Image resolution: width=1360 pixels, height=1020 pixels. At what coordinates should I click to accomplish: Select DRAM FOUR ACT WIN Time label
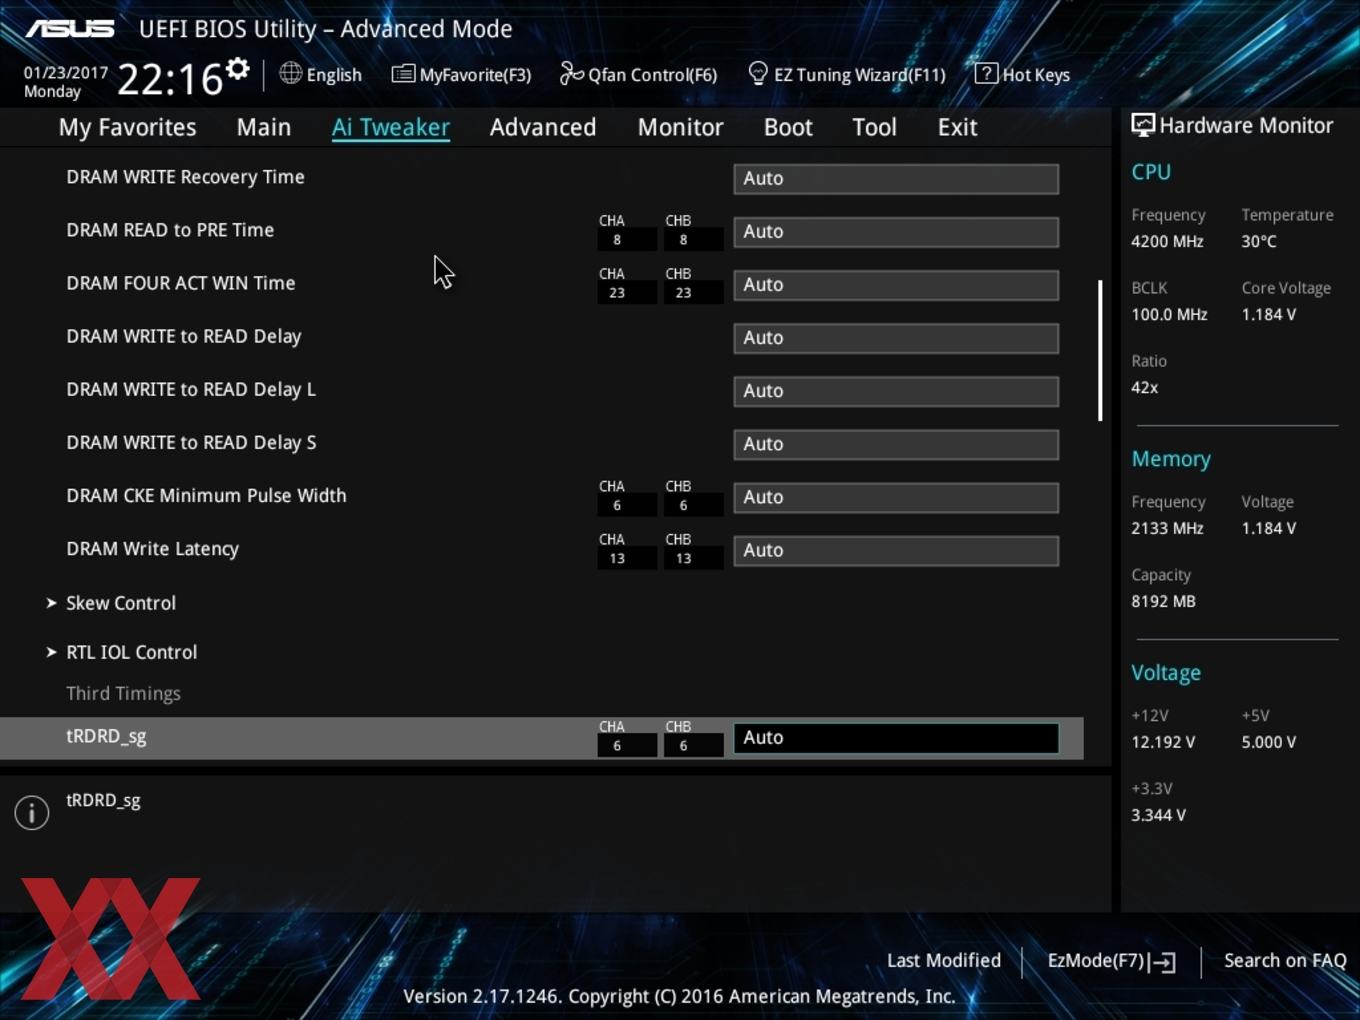pyautogui.click(x=181, y=283)
